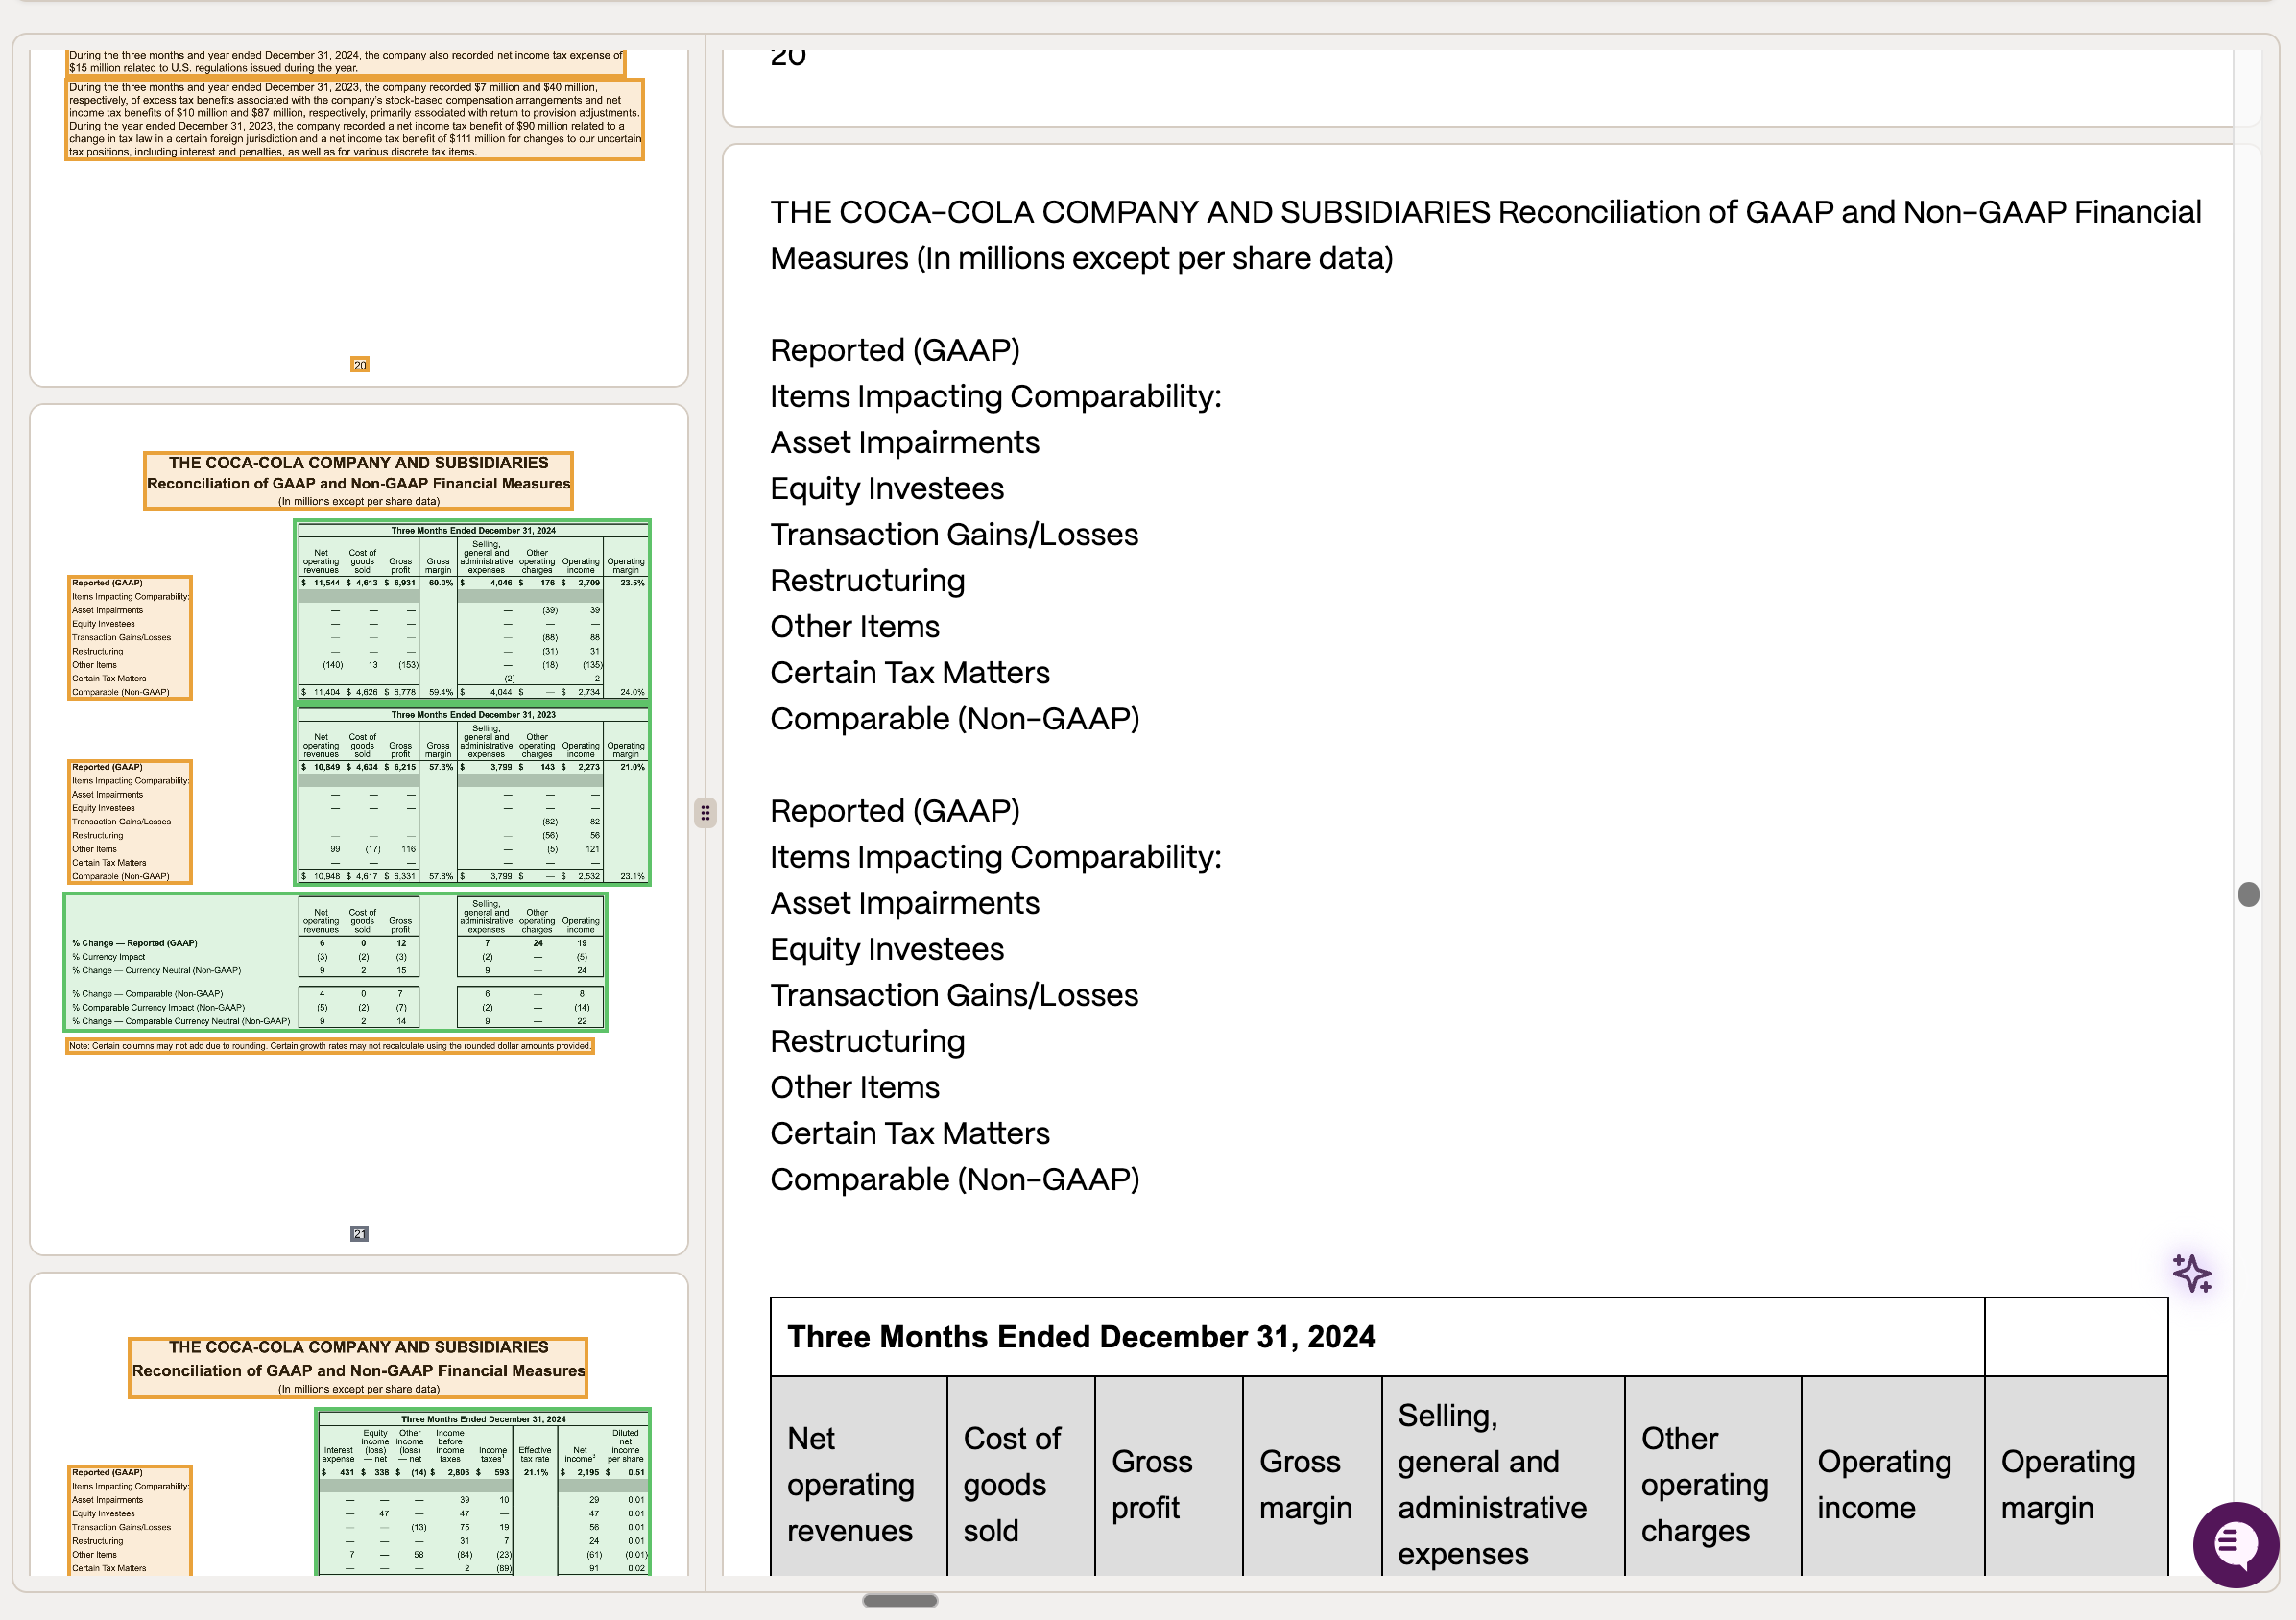Click the horizontal scrollbar at bottom

click(900, 1601)
